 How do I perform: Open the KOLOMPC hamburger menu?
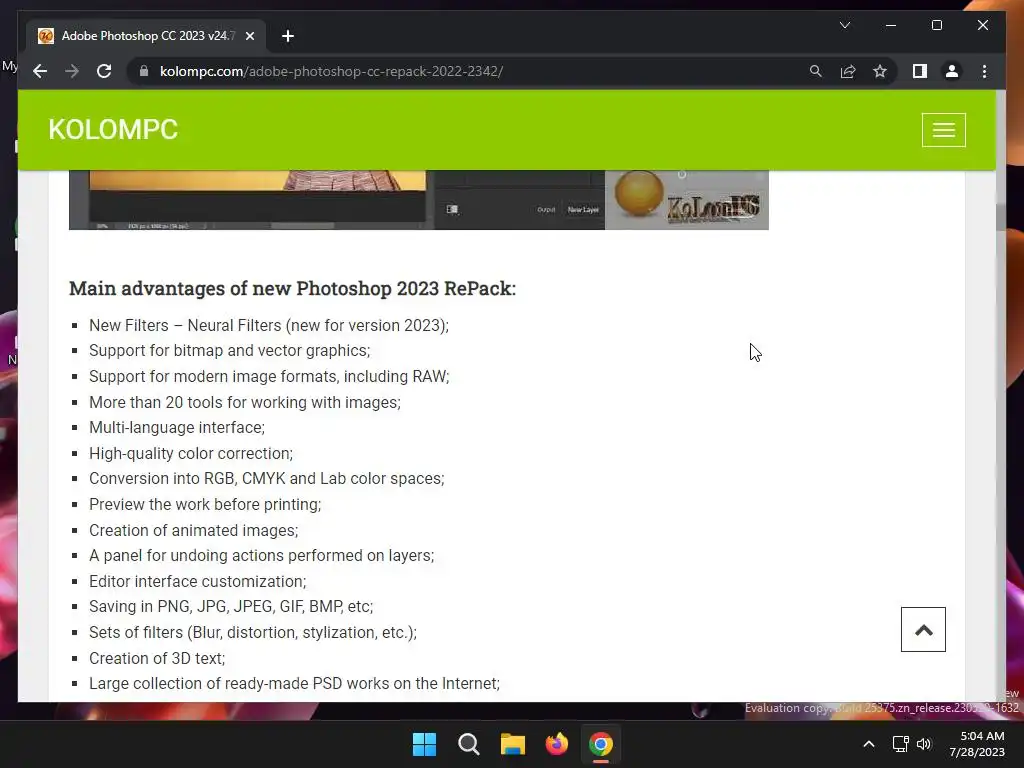(x=943, y=130)
